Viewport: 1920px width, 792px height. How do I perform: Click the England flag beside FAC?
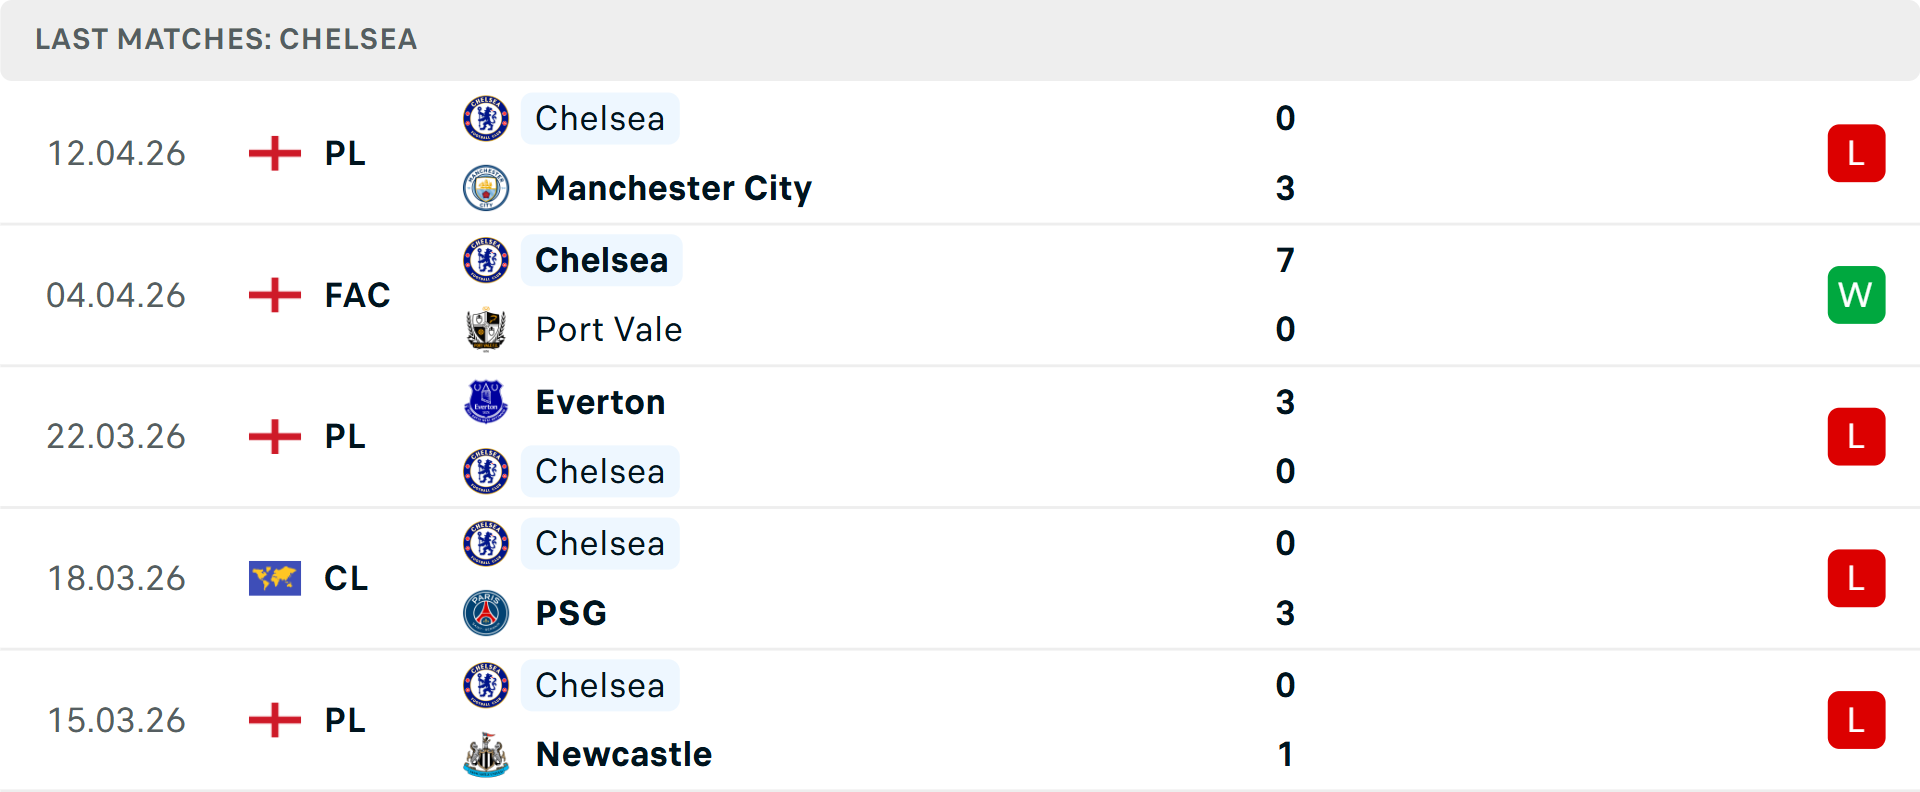(x=274, y=295)
